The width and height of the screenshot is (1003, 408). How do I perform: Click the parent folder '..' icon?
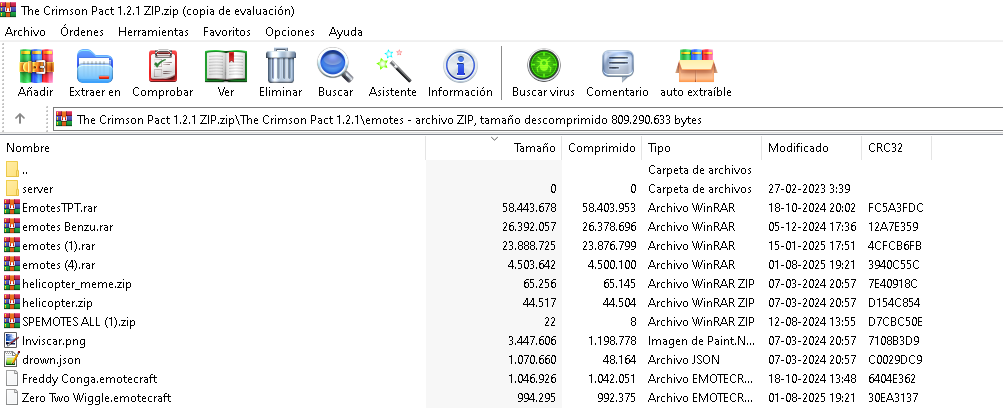pyautogui.click(x=12, y=169)
